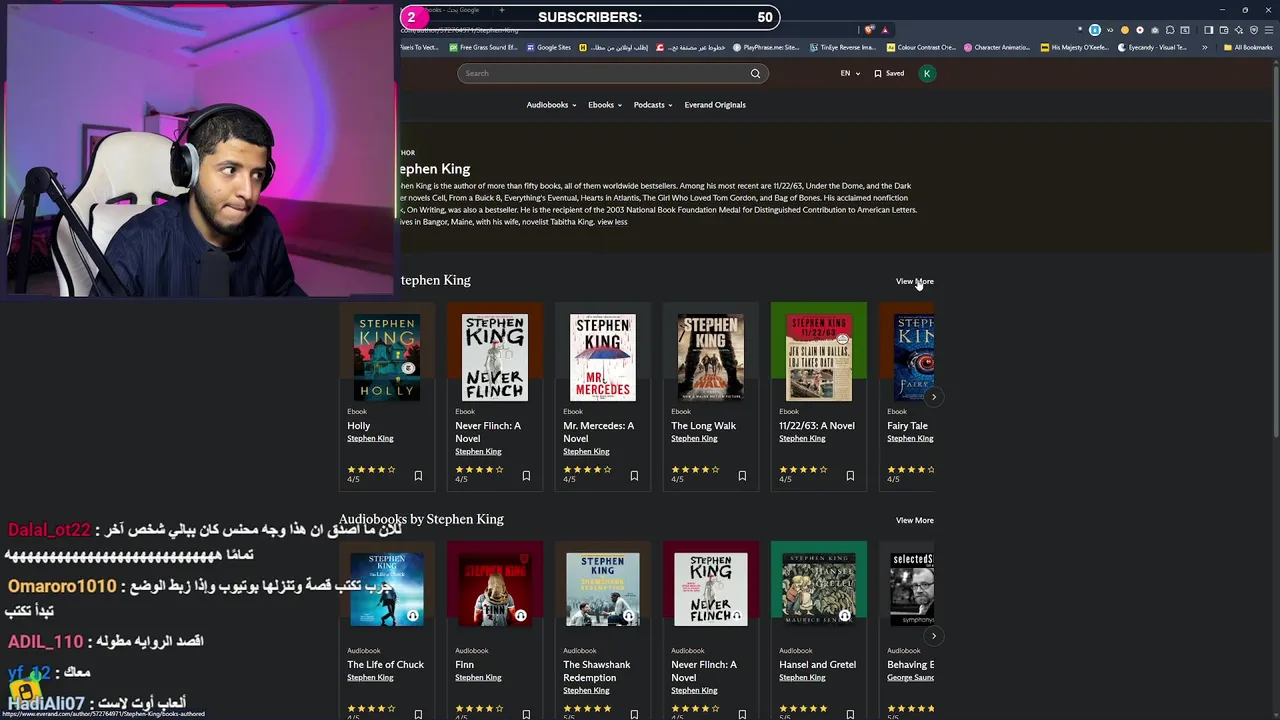Open The Life of Chuck title link
Screen dimensions: 1280x720
click(385, 665)
